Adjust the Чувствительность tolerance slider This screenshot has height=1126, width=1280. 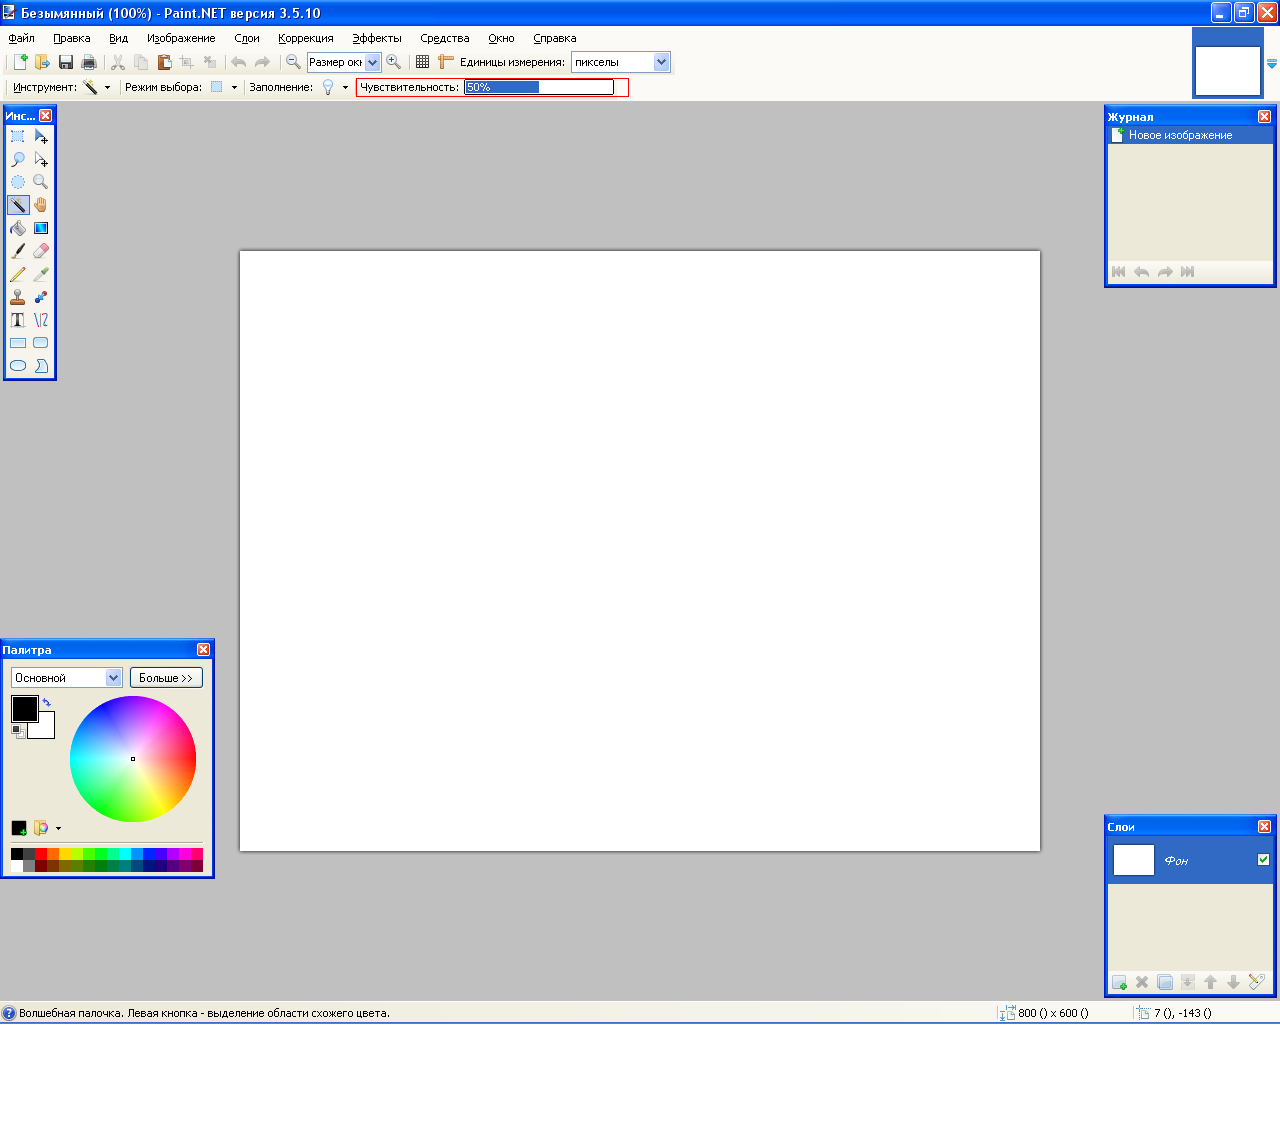[539, 88]
